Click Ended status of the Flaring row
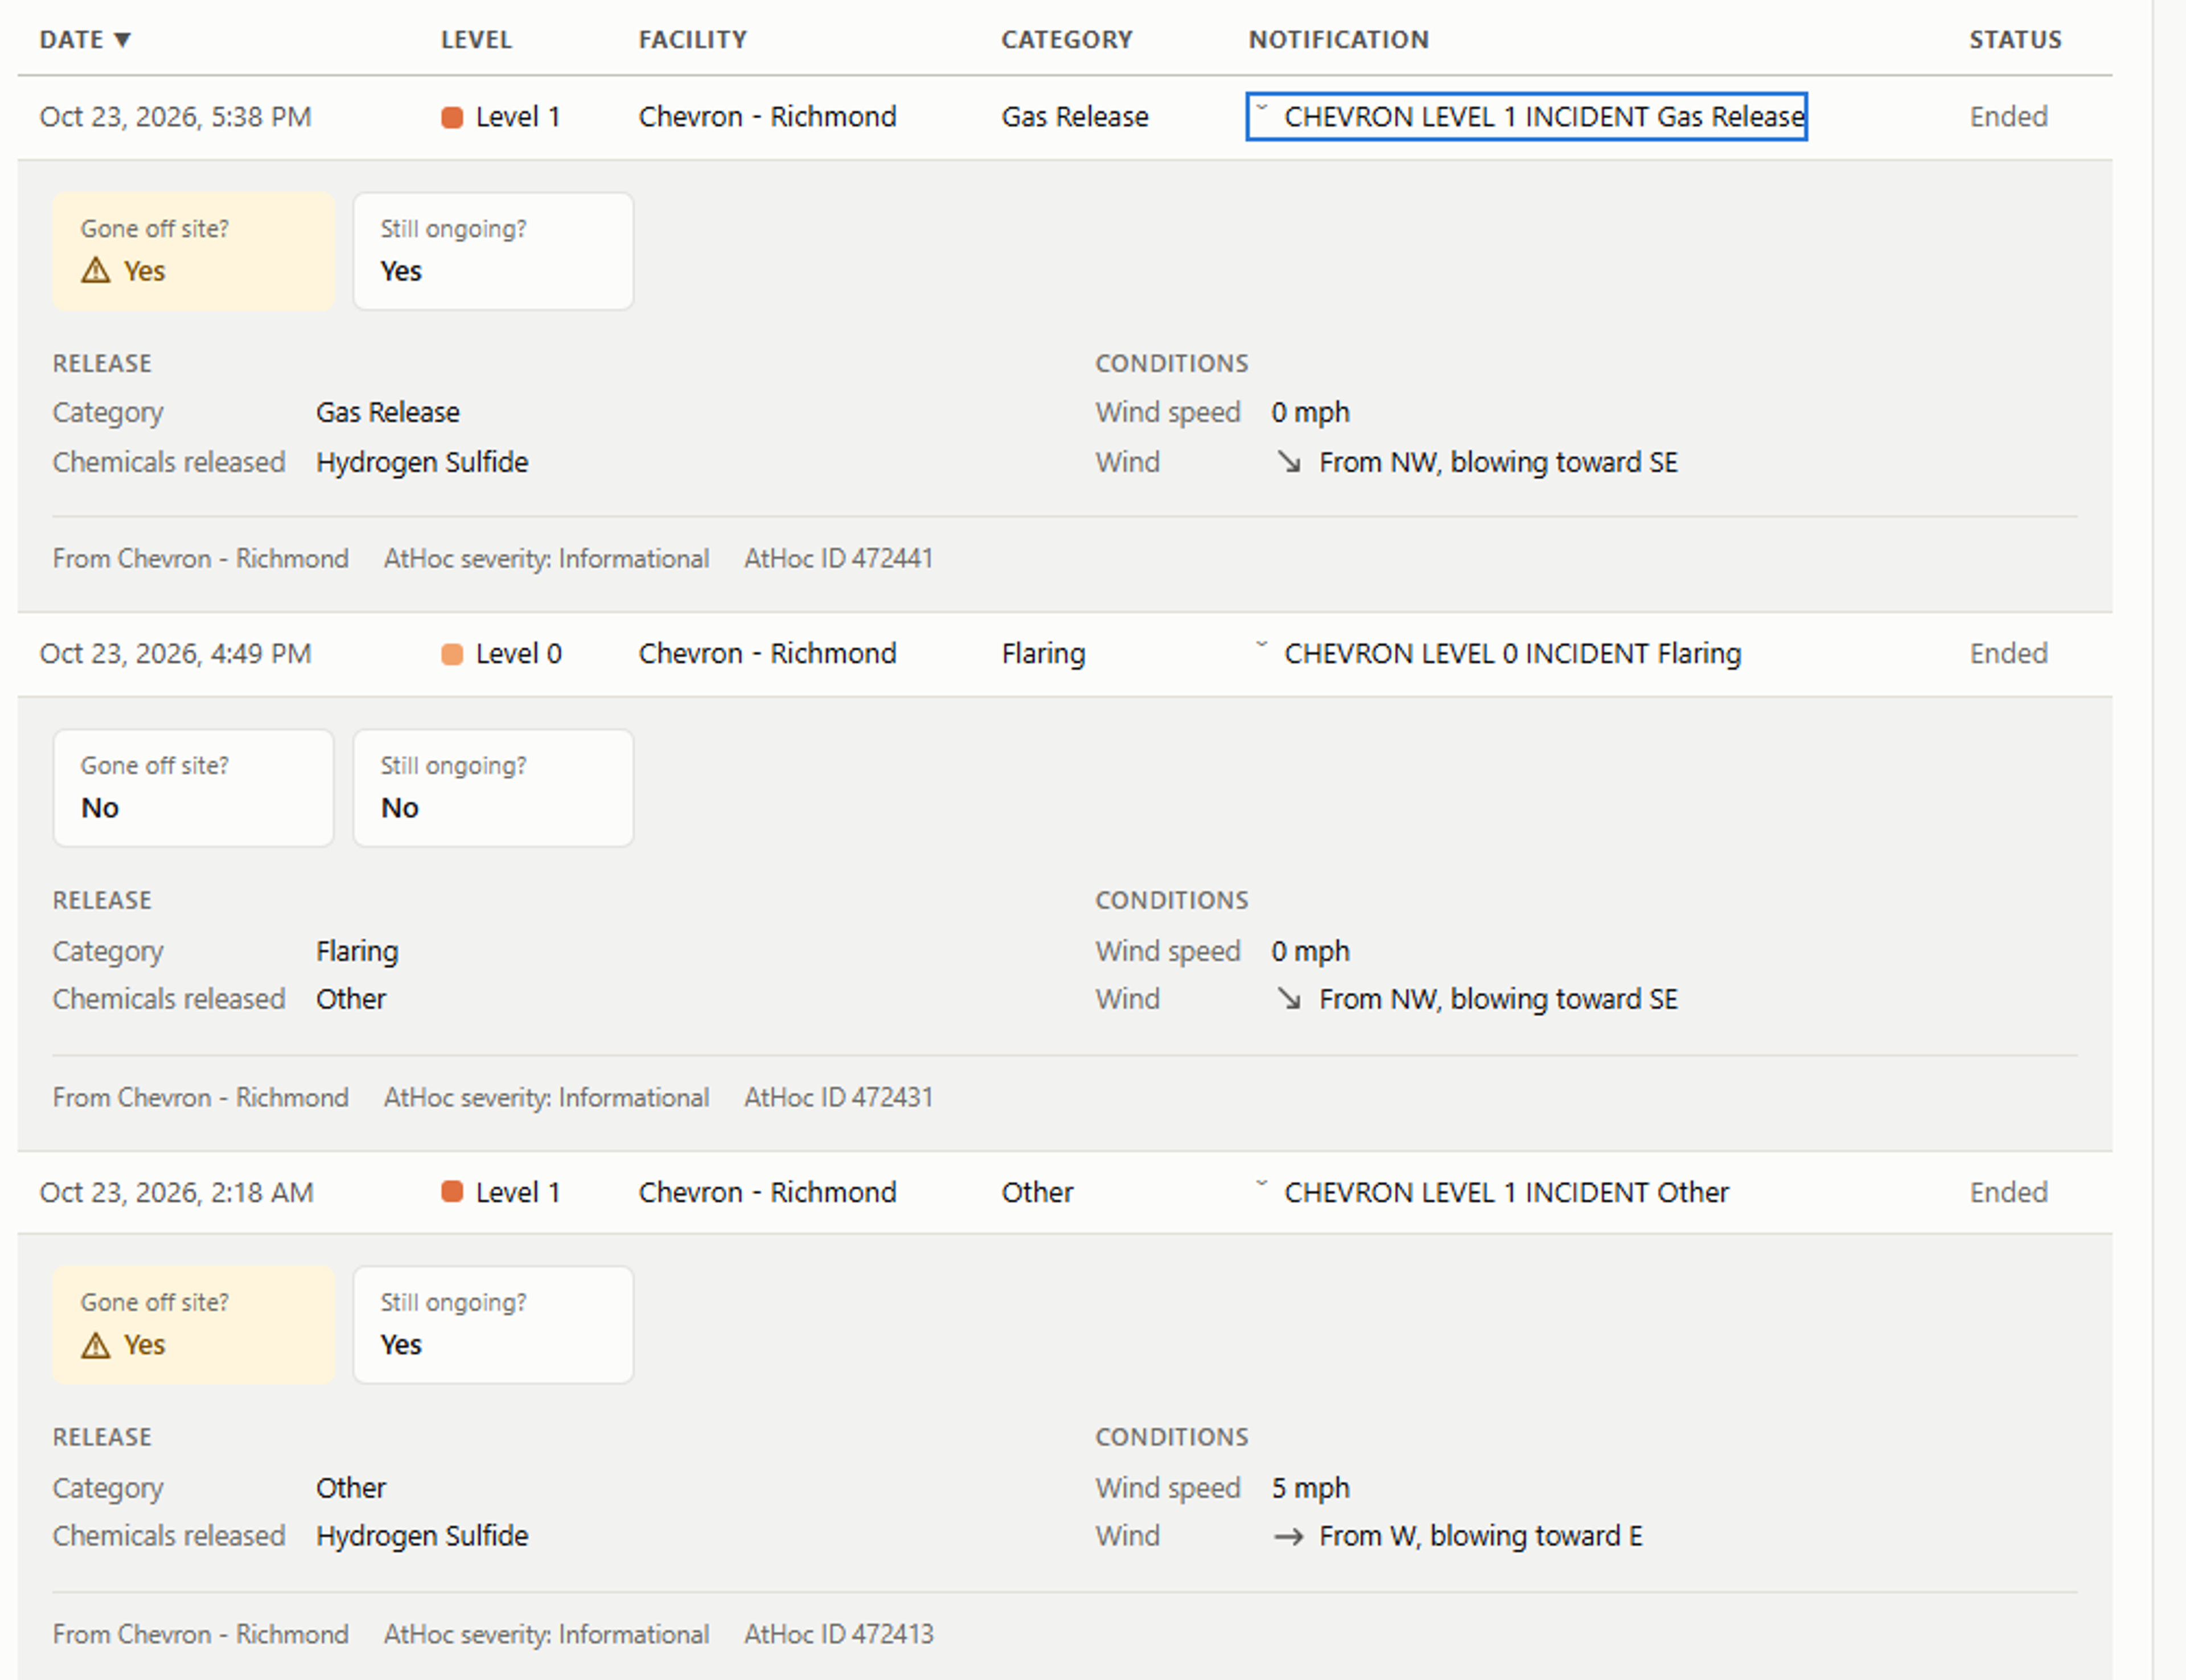The width and height of the screenshot is (2186, 1680). click(2008, 654)
